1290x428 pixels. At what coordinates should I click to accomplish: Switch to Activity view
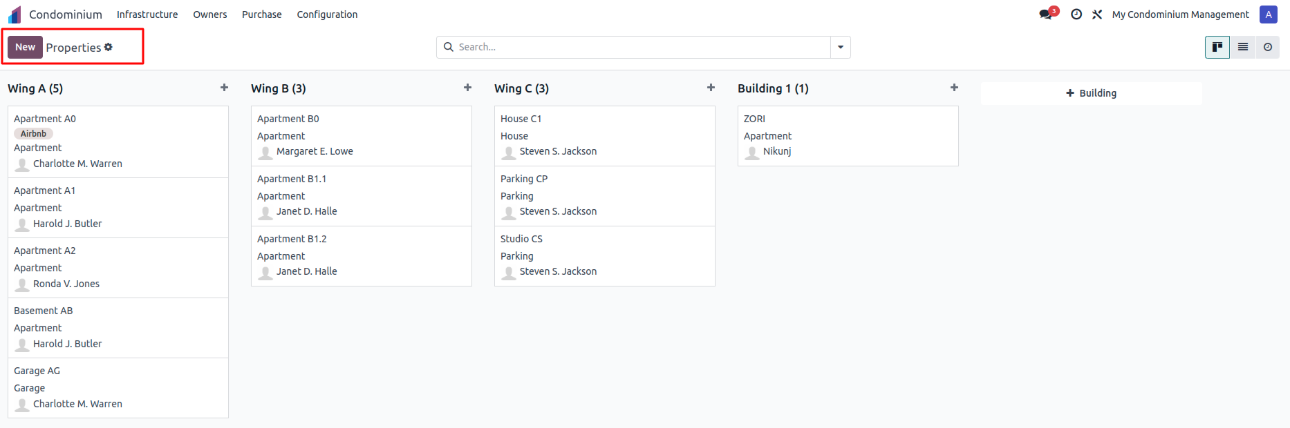(x=1267, y=47)
